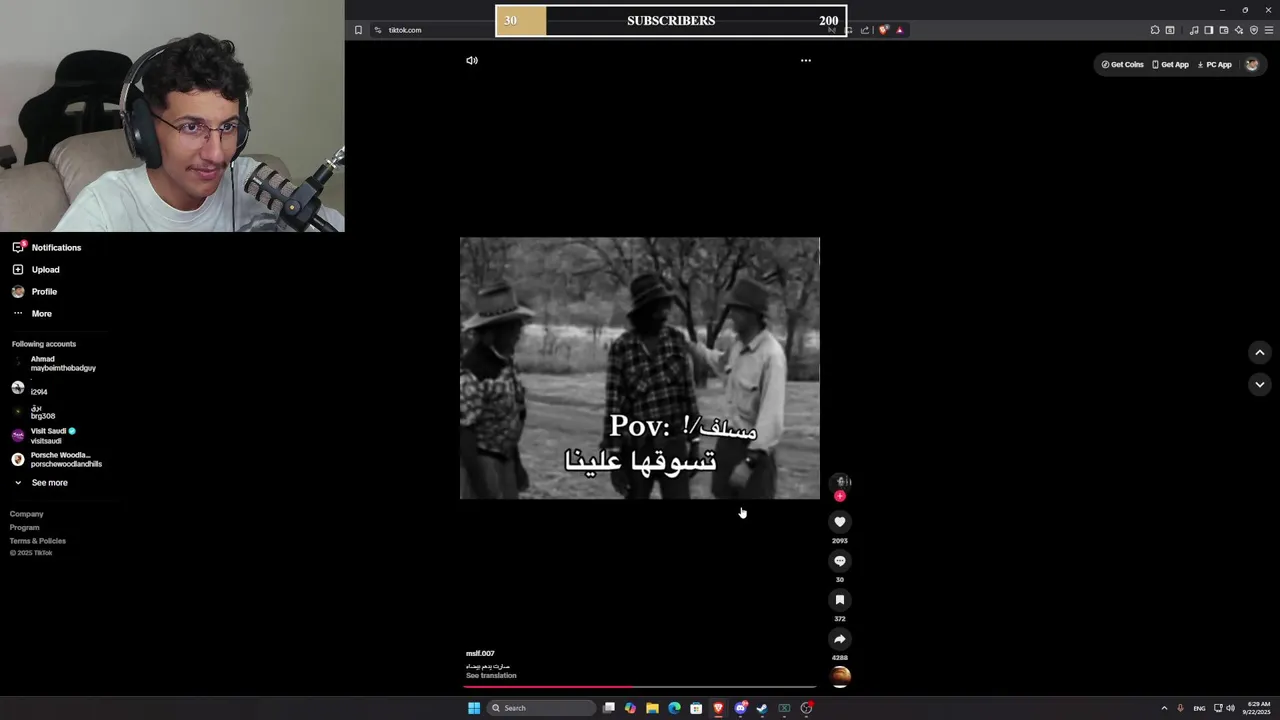This screenshot has height=720, width=1280.
Task: Open Brave Rewards triangle icon
Action: [x=899, y=30]
